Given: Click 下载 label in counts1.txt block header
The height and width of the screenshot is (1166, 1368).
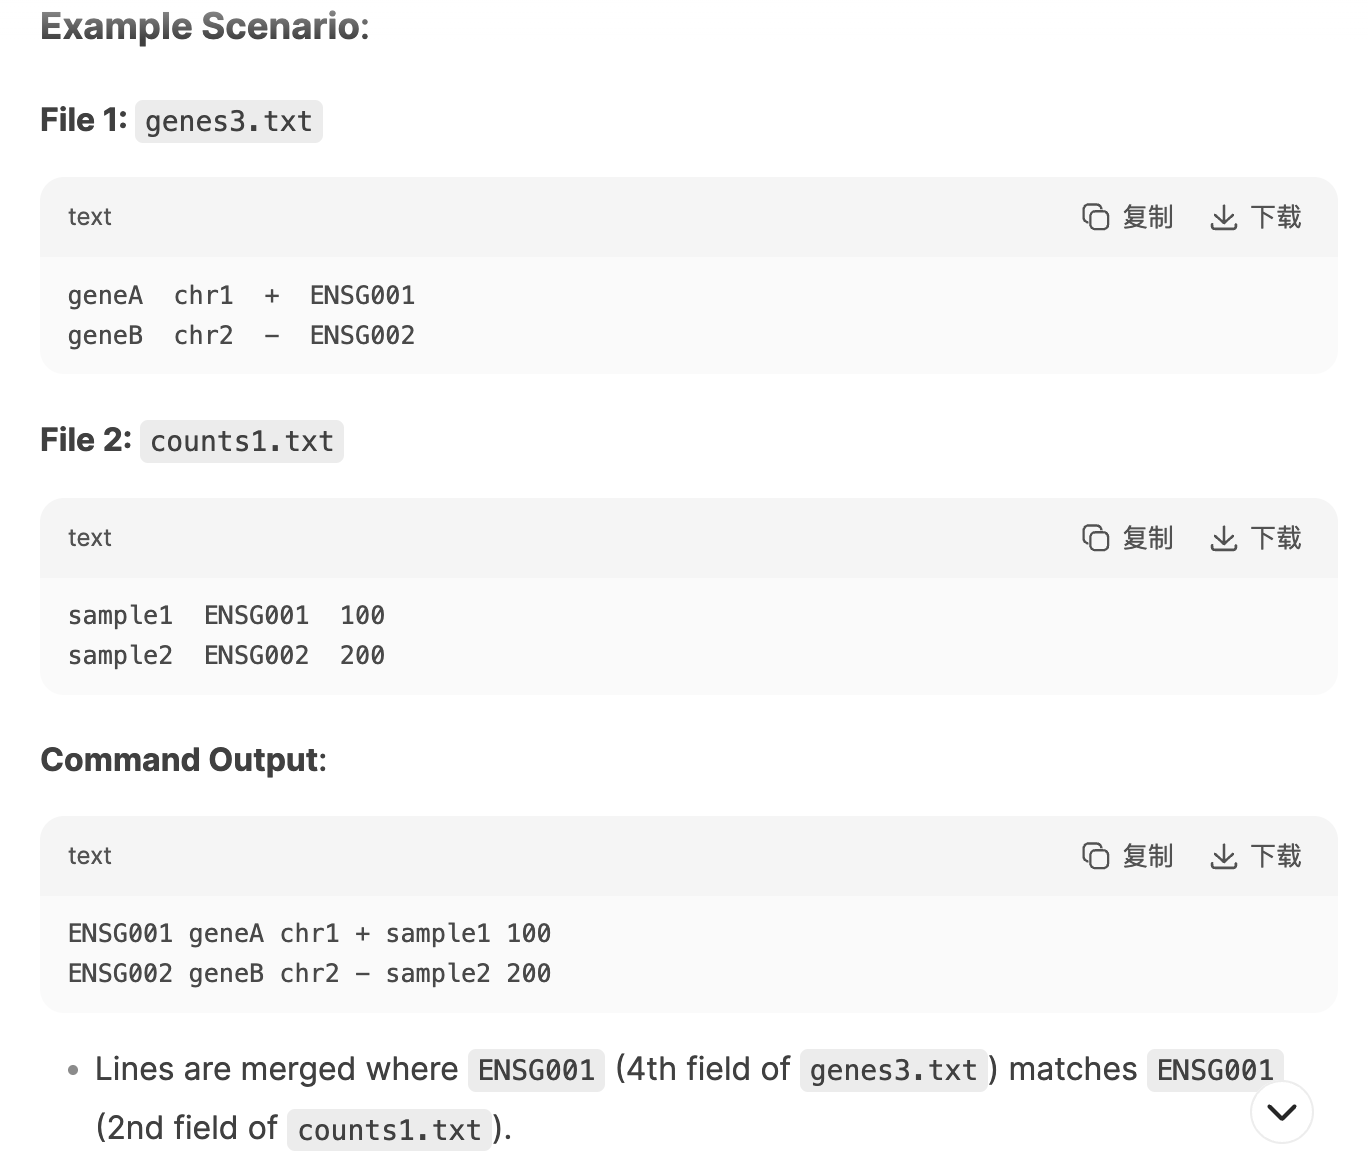Looking at the screenshot, I should point(1276,538).
